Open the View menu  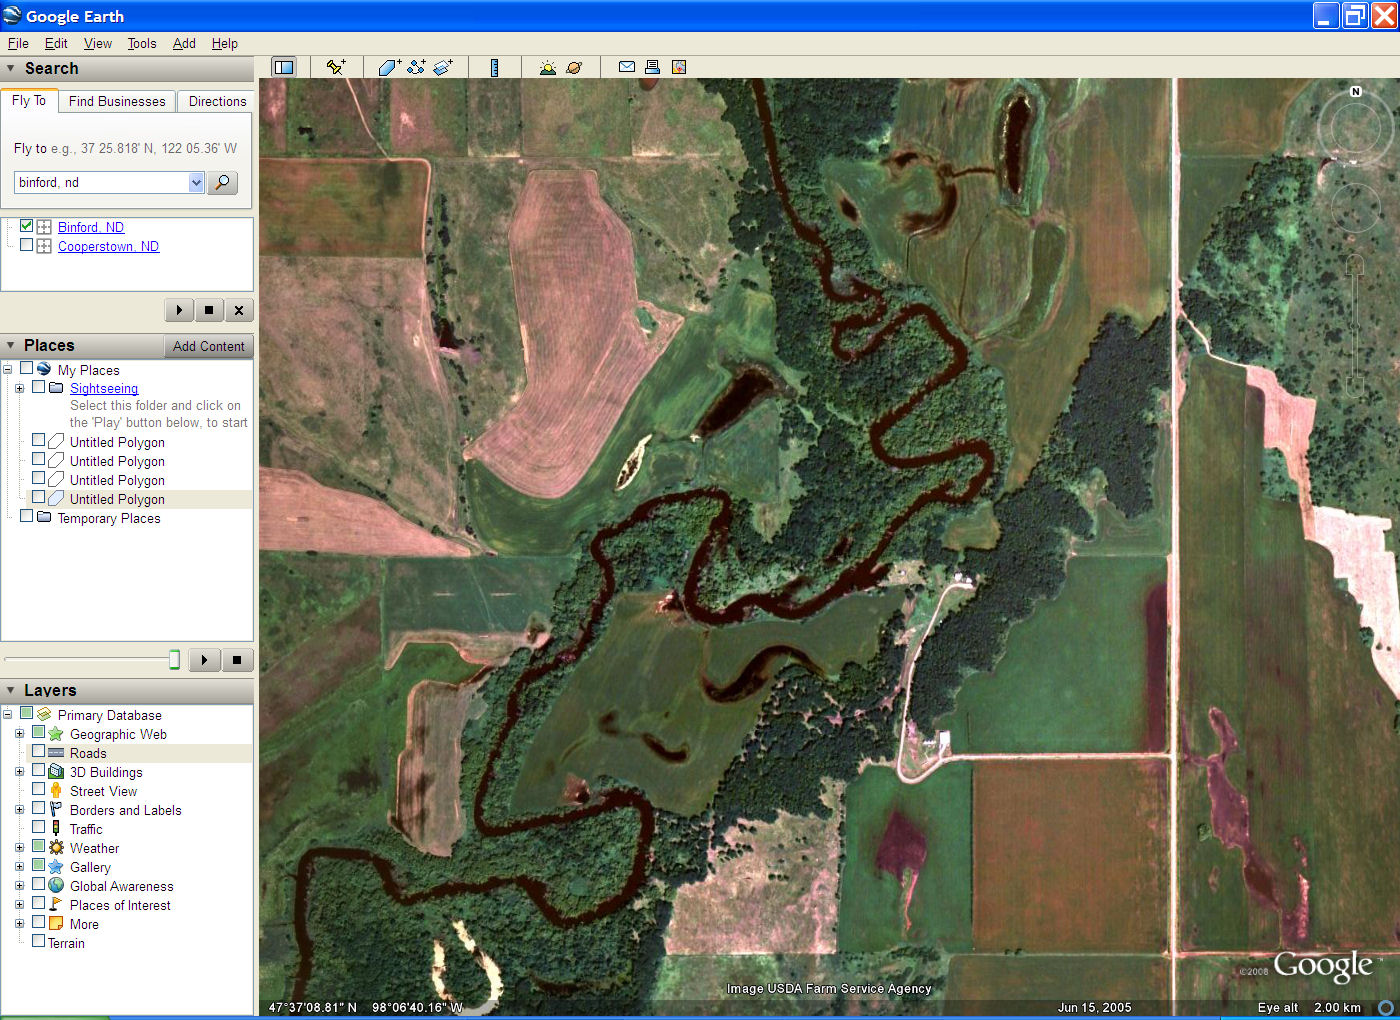[98, 43]
